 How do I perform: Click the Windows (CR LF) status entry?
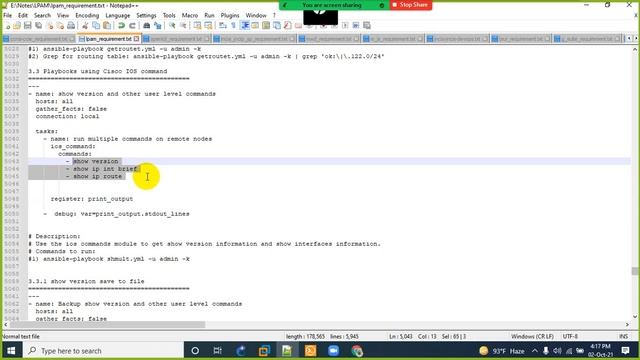[532, 336]
